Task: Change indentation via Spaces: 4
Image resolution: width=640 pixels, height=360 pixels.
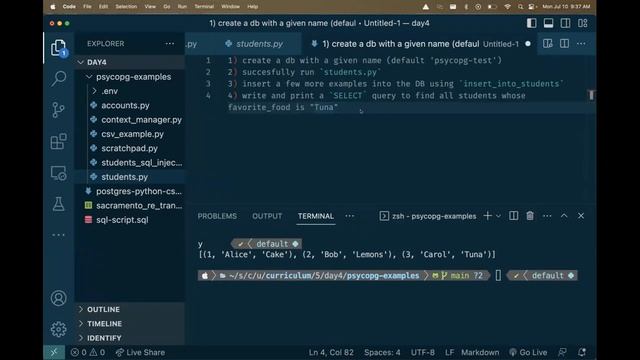Action: coord(382,352)
